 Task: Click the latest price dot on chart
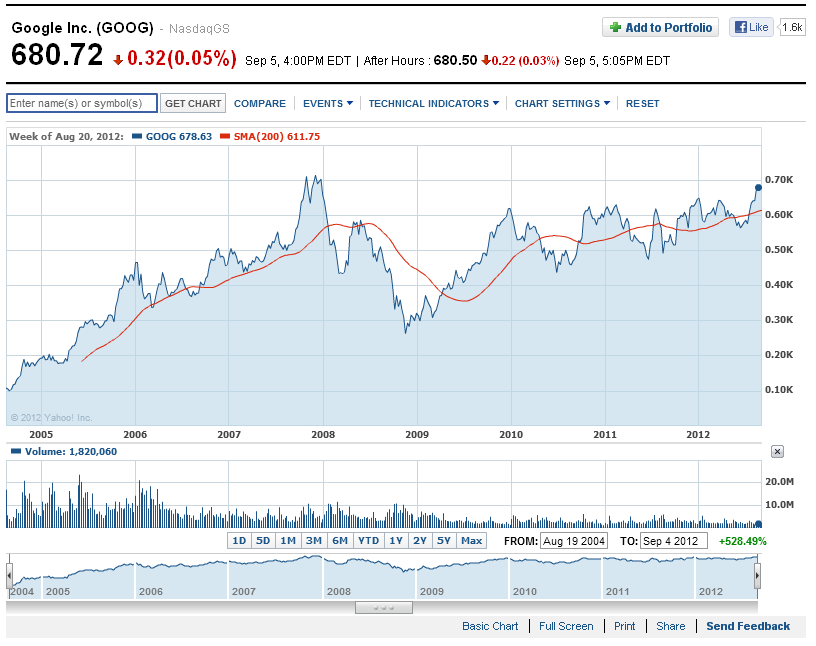click(758, 187)
